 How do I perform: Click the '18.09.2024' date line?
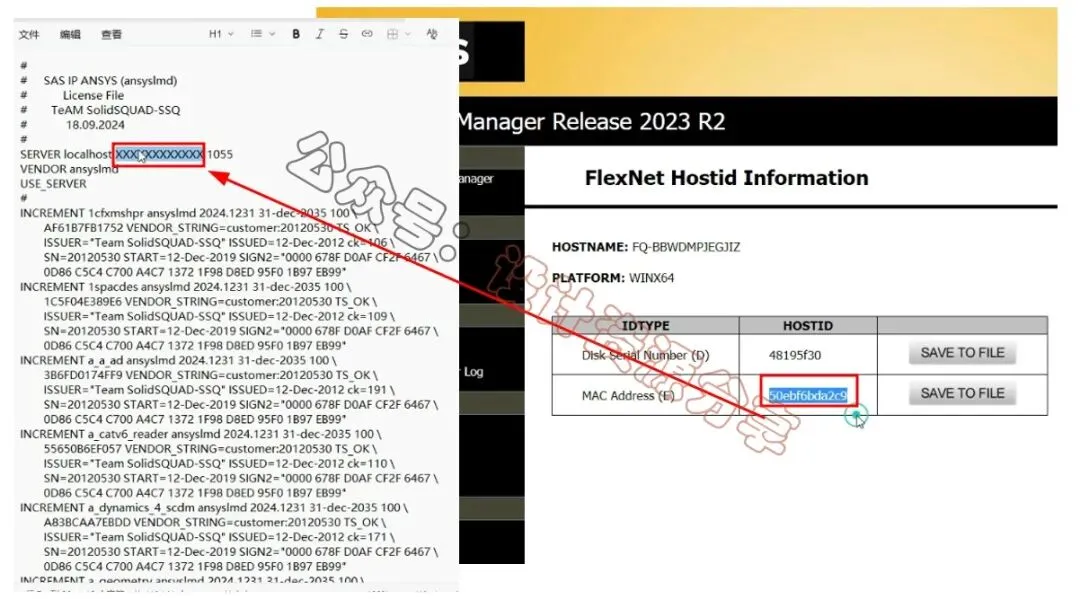95,125
